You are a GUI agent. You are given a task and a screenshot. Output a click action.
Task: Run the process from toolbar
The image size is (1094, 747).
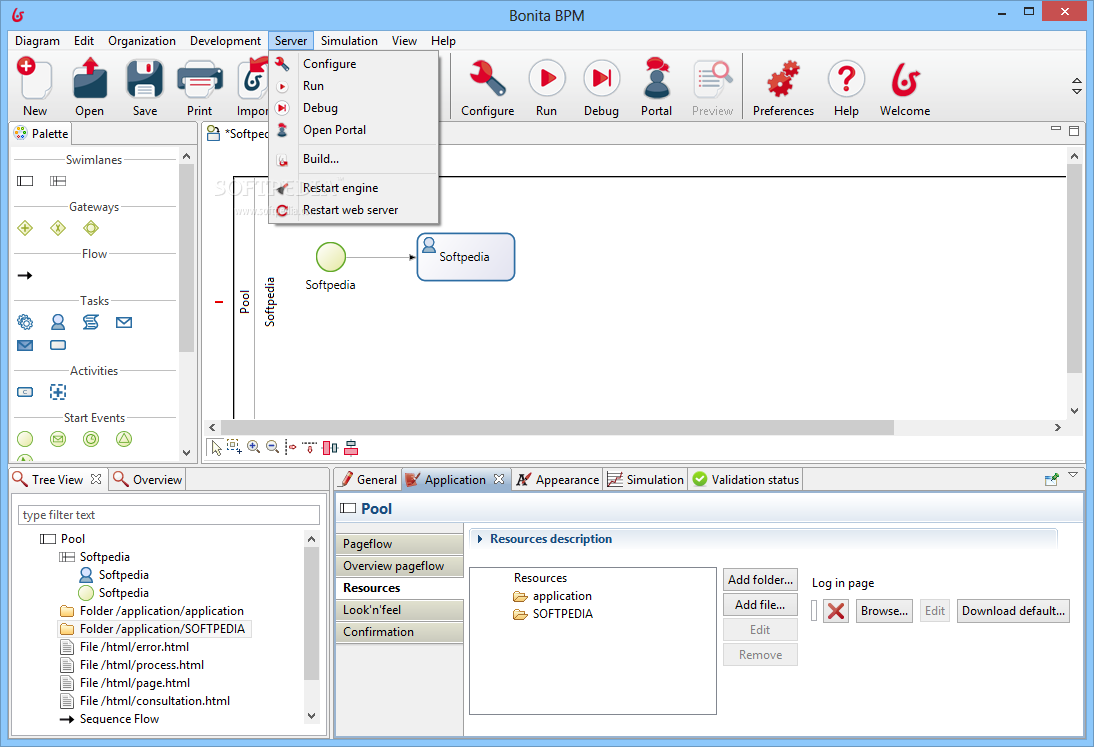point(546,86)
